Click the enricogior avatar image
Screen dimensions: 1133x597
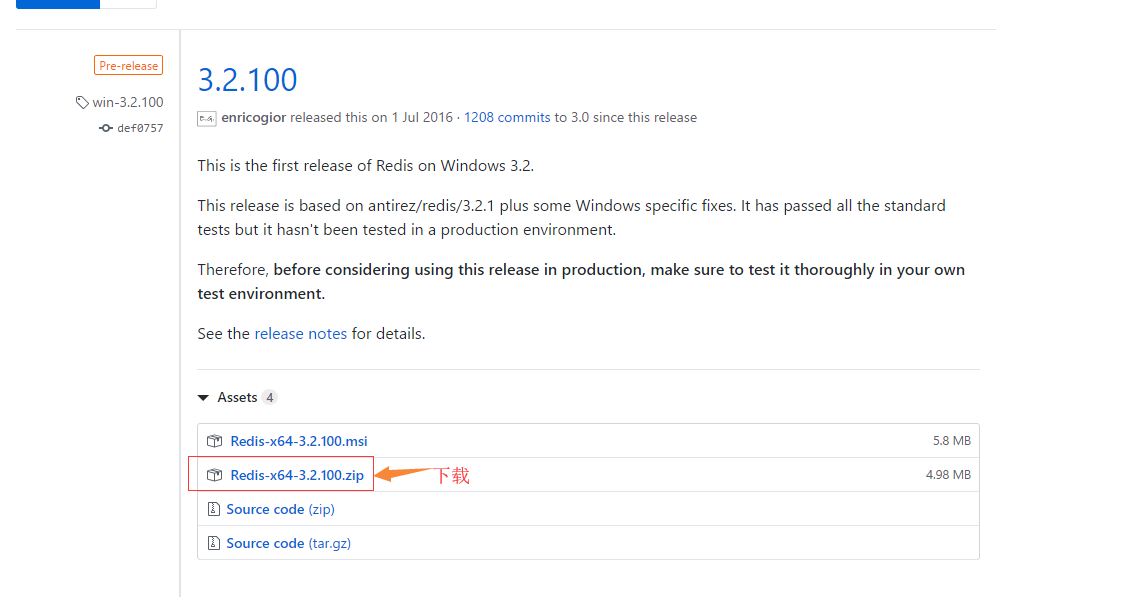(x=207, y=118)
